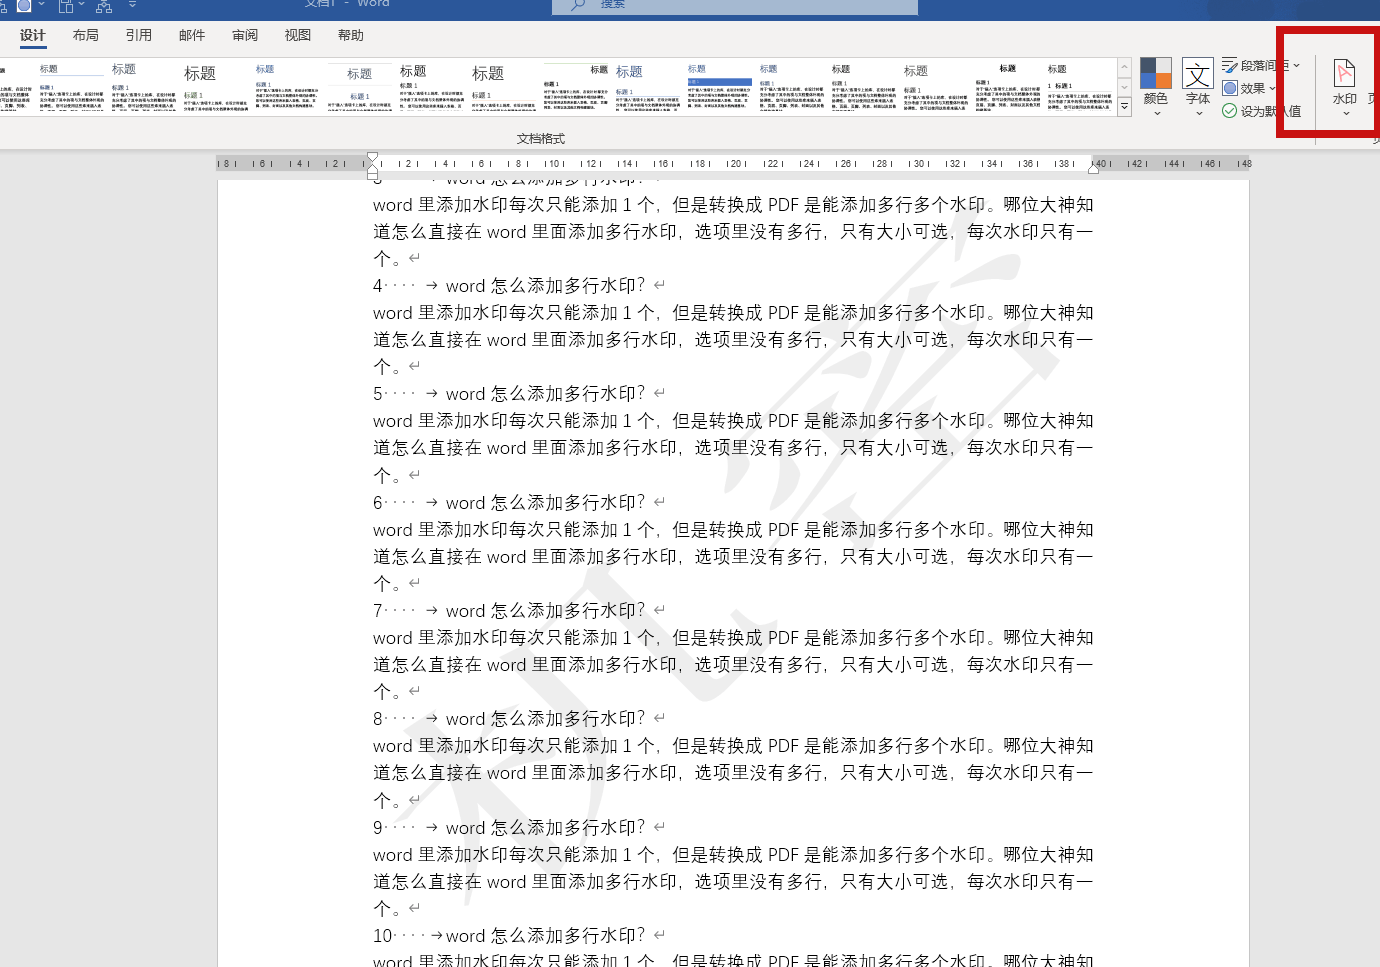Apply style thumbnail with right-aligned 标题
Screen dimensions: 1380x967
coord(576,86)
